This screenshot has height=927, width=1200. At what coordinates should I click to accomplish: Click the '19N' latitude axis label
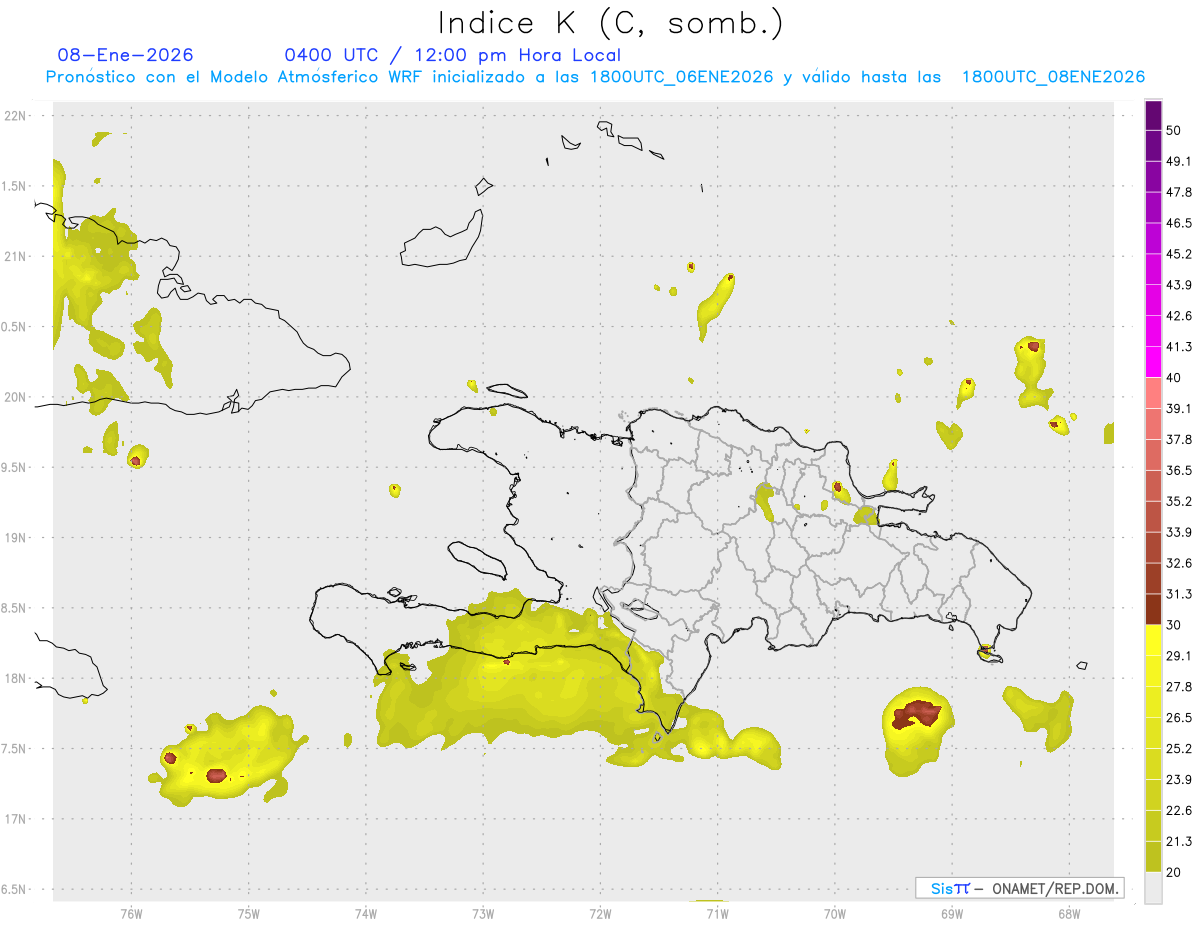pyautogui.click(x=15, y=538)
